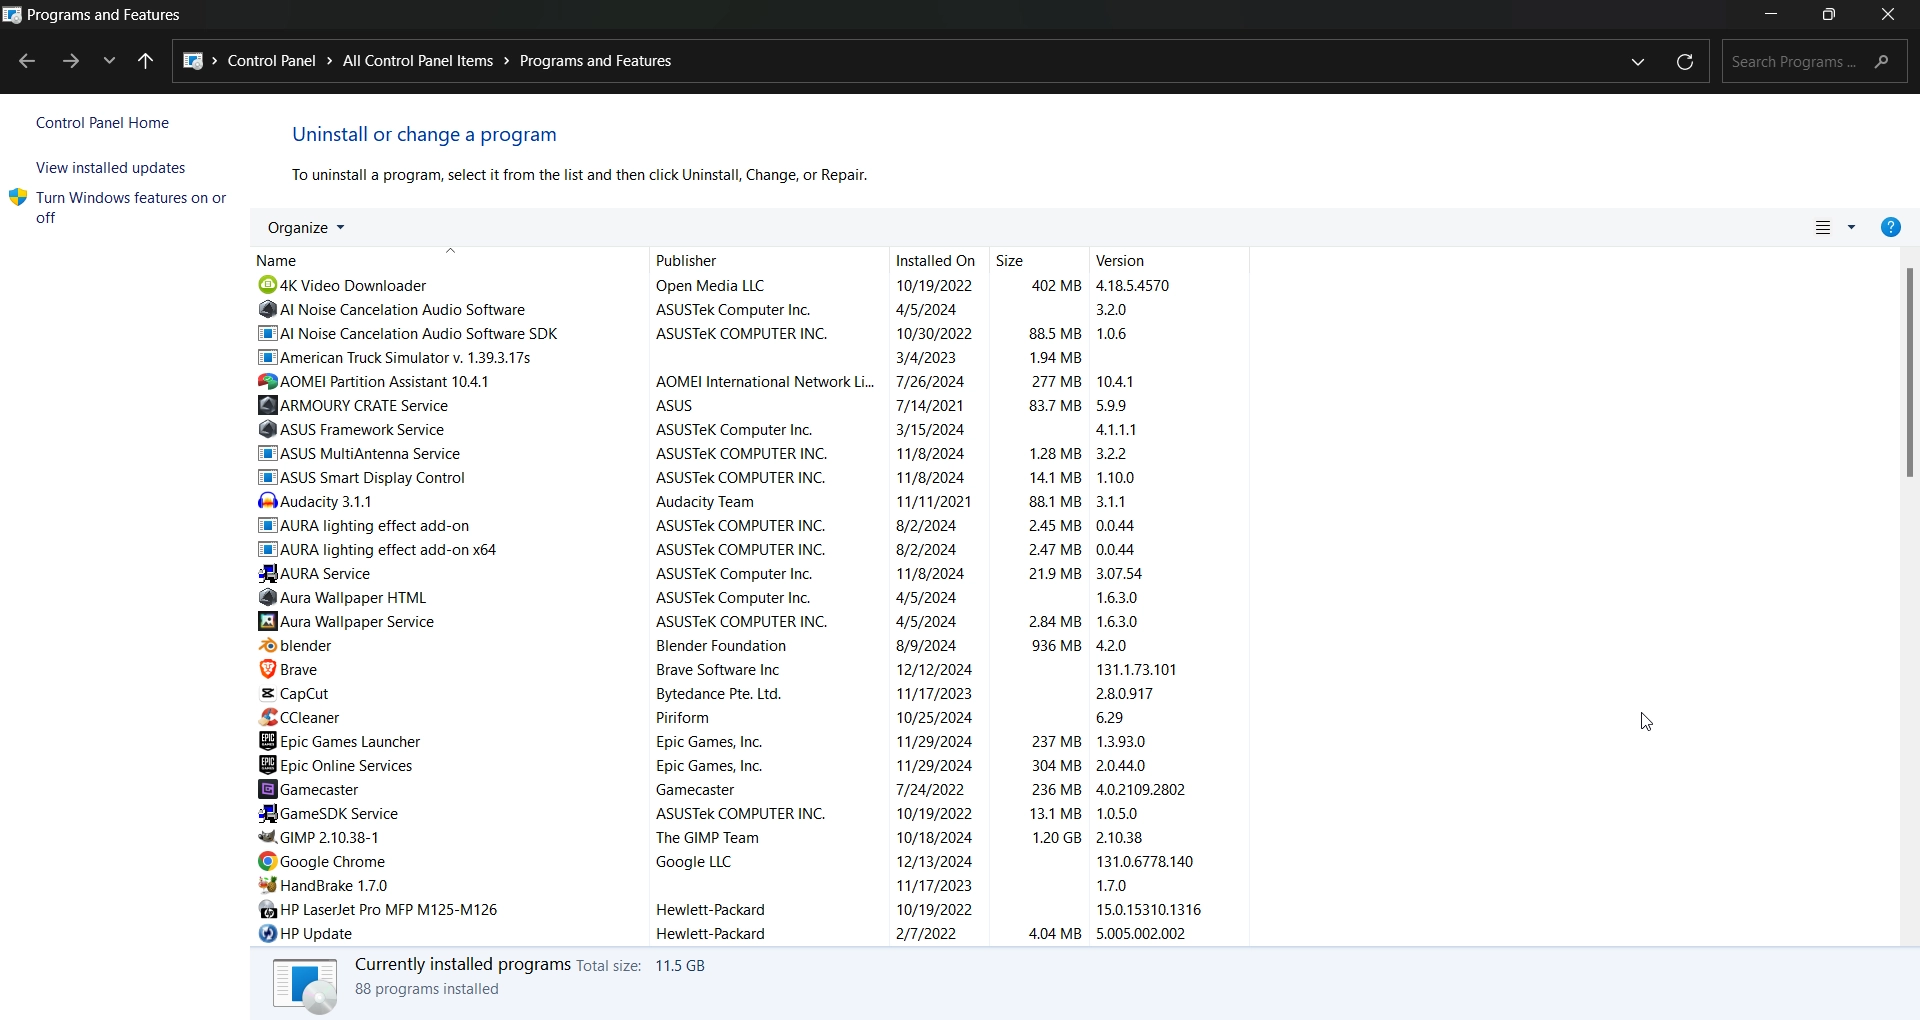The width and height of the screenshot is (1920, 1020).
Task: Click the Audacity 3.1.1 program icon
Action: click(267, 501)
